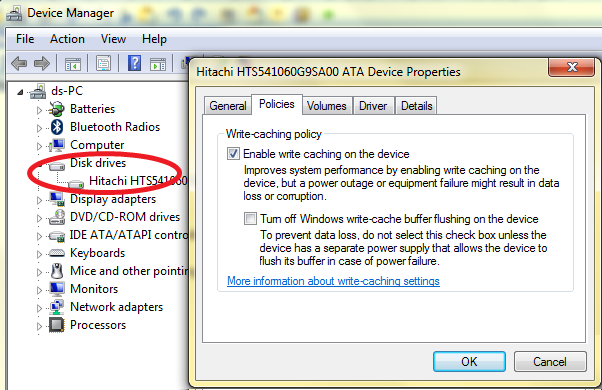
Task: Select the Mice and pointing devices icon
Action: (57, 271)
